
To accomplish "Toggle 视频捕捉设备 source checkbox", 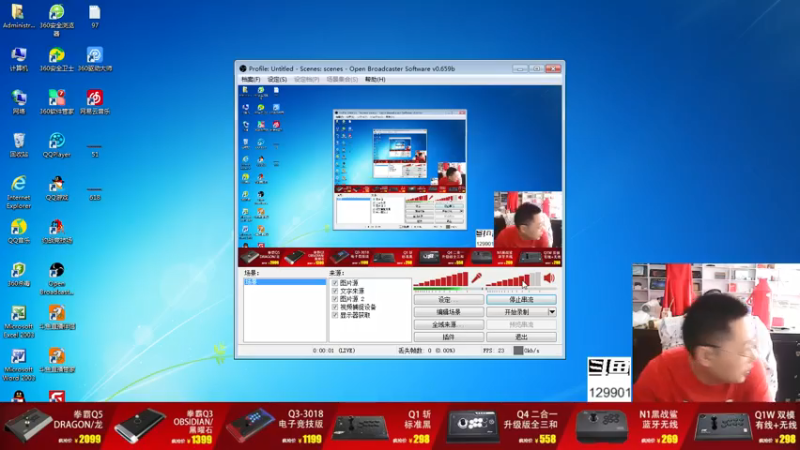I will pos(335,307).
